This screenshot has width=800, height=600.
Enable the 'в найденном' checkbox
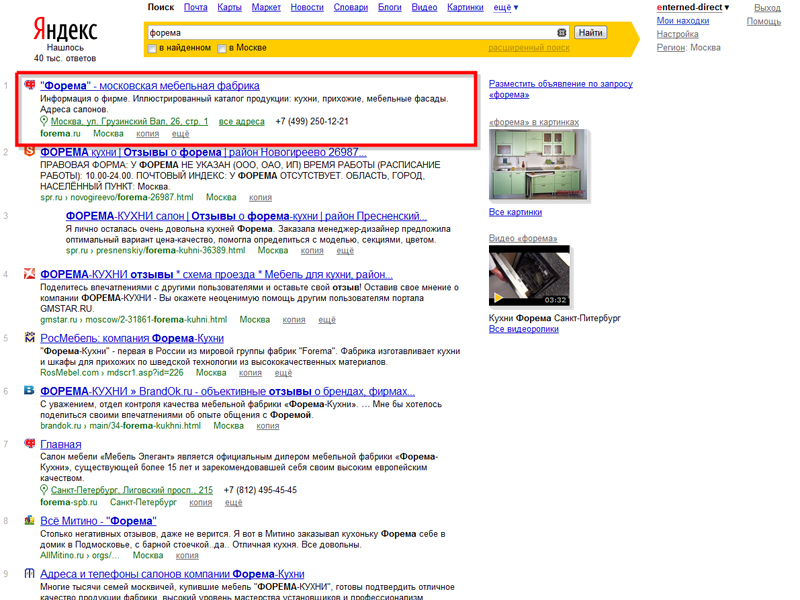pyautogui.click(x=152, y=48)
